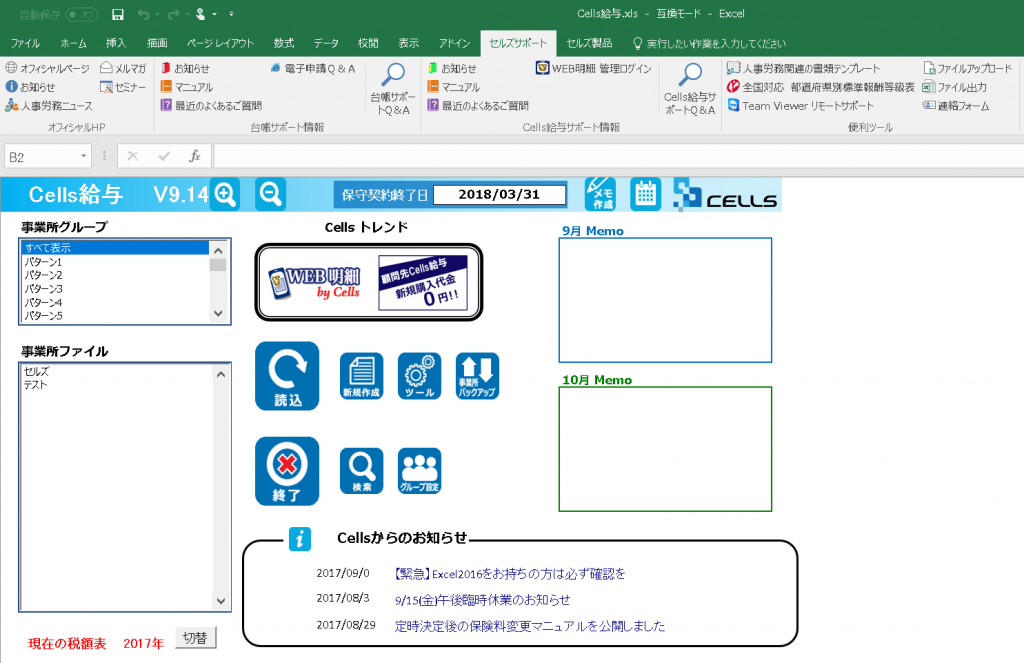Open the 【緊急】Excel2016 notice link
This screenshot has width=1024, height=663.
tap(510, 574)
